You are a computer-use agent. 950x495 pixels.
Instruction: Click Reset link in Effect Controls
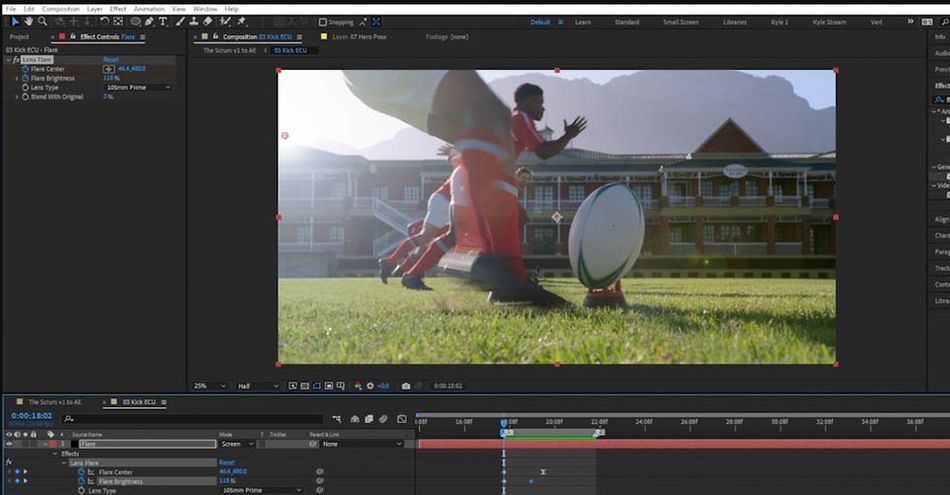[x=111, y=60]
